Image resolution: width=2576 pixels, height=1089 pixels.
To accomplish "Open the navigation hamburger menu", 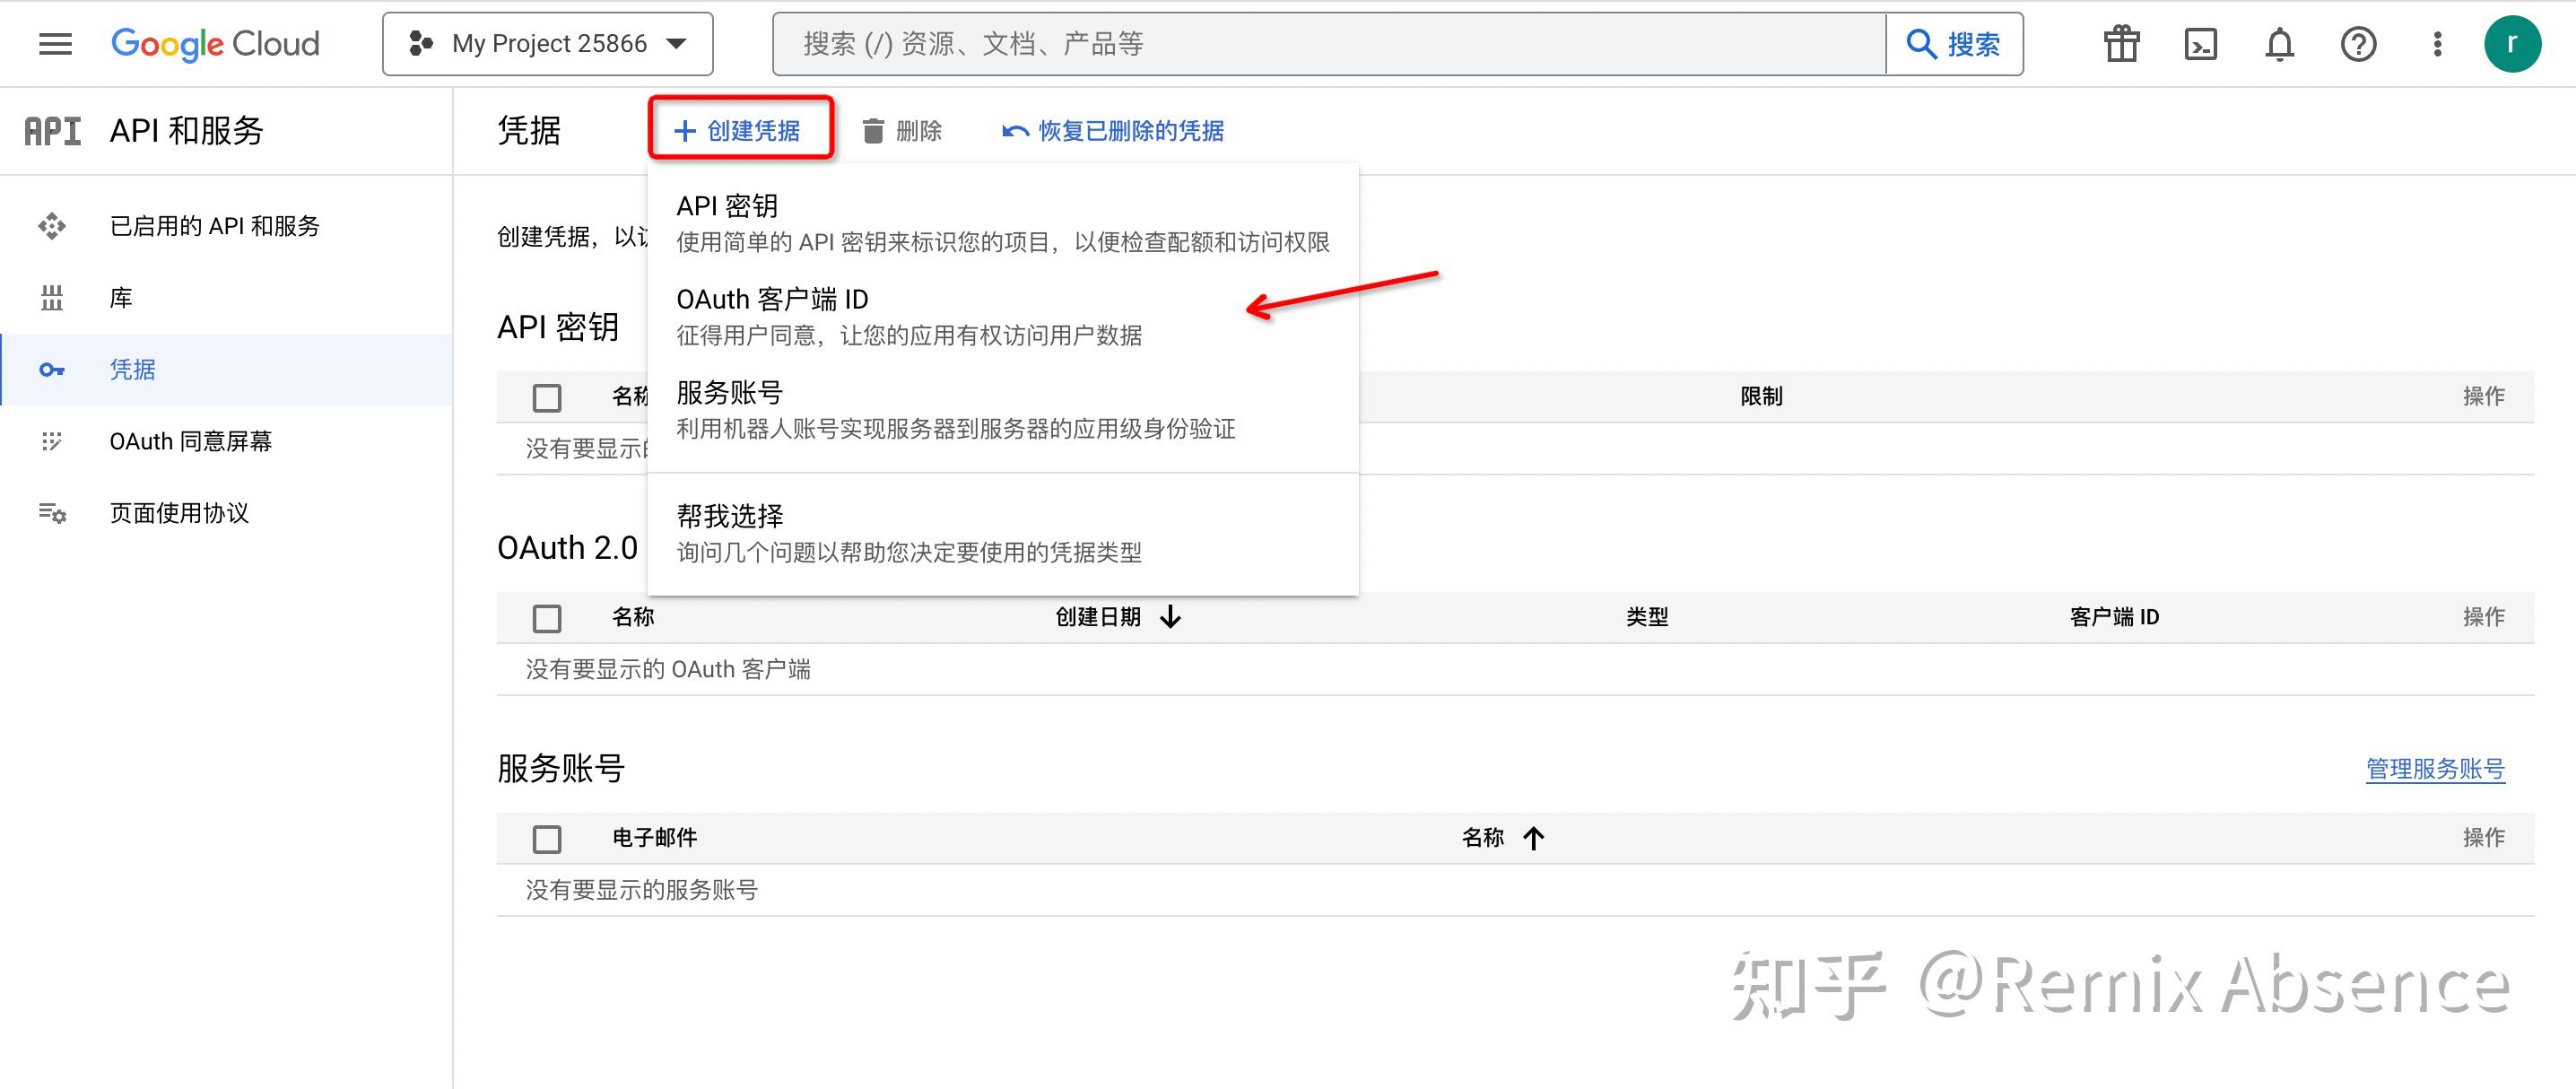I will (x=55, y=43).
